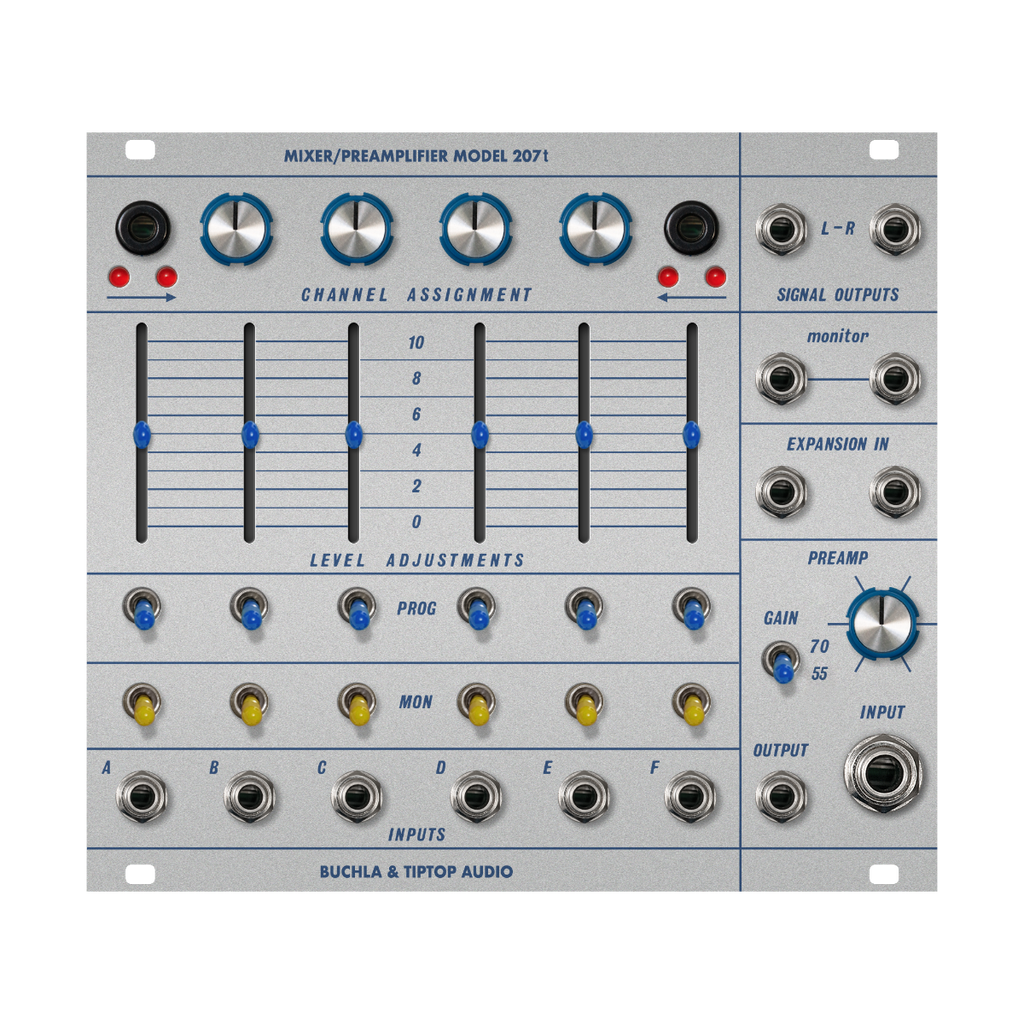Image resolution: width=1024 pixels, height=1024 pixels.
Task: Select the left monitor output jack
Action: pos(782,380)
